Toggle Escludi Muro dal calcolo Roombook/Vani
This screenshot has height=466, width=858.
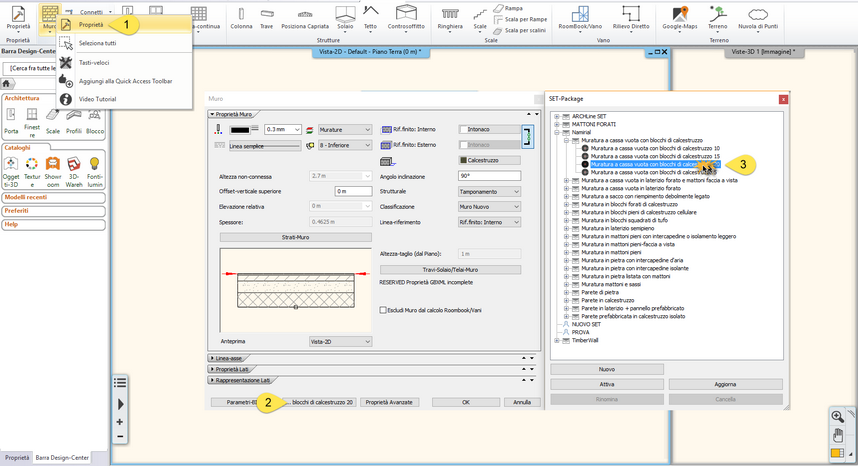(x=383, y=310)
